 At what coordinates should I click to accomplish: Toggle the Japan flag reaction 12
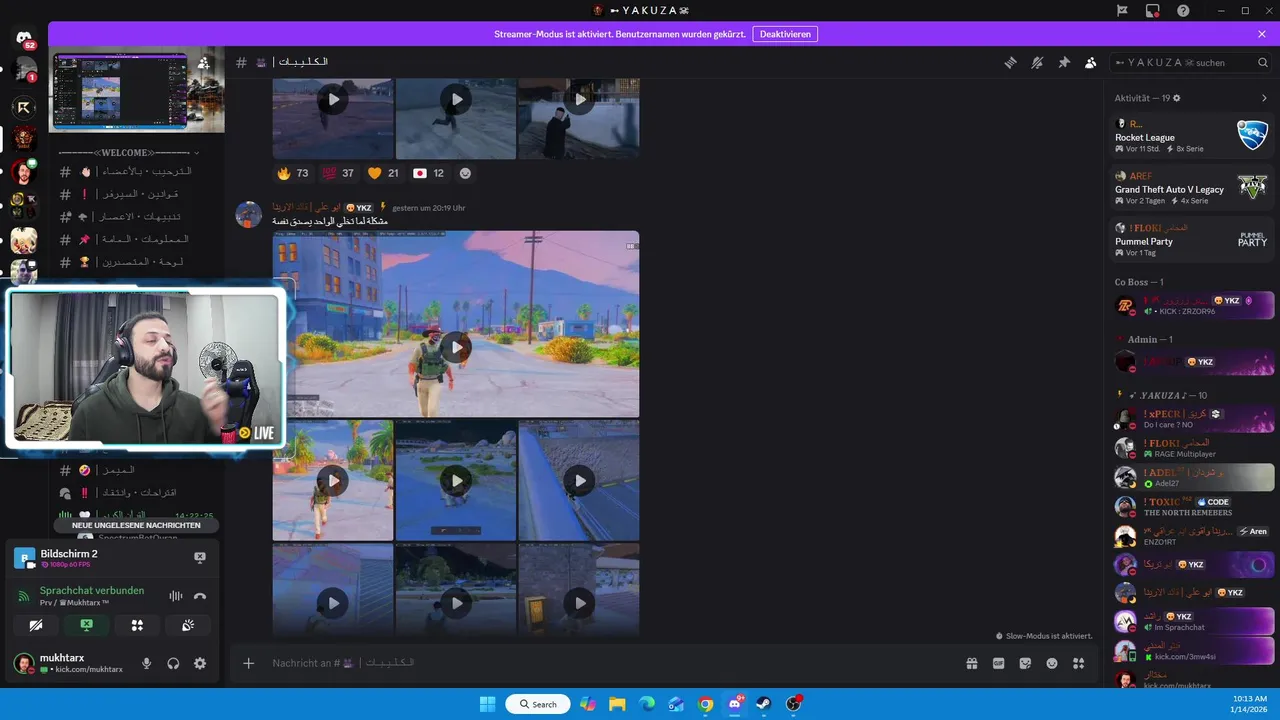[x=429, y=173]
